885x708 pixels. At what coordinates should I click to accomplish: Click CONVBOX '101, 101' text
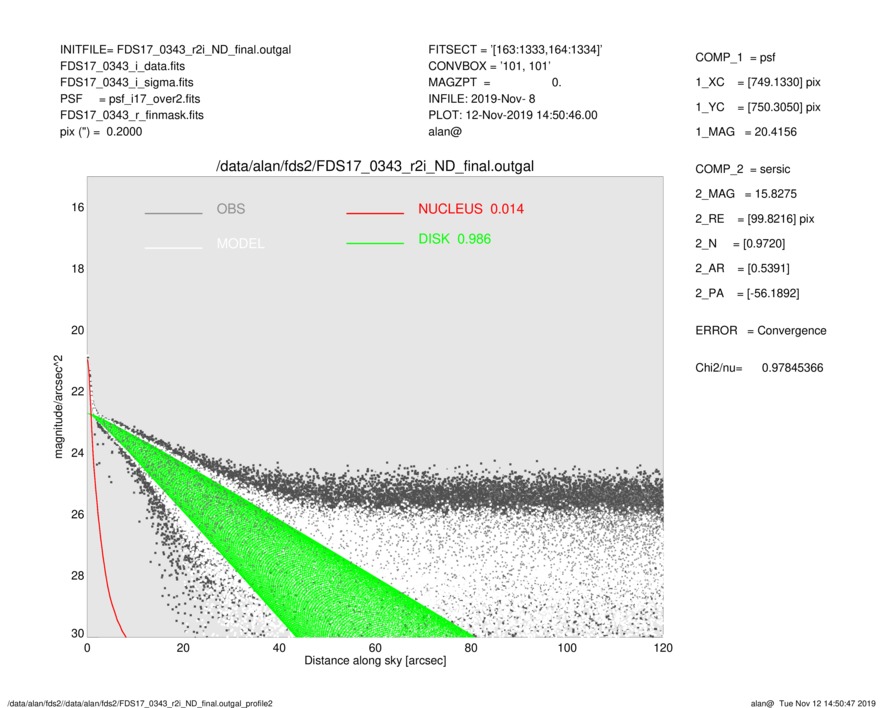pyautogui.click(x=489, y=66)
